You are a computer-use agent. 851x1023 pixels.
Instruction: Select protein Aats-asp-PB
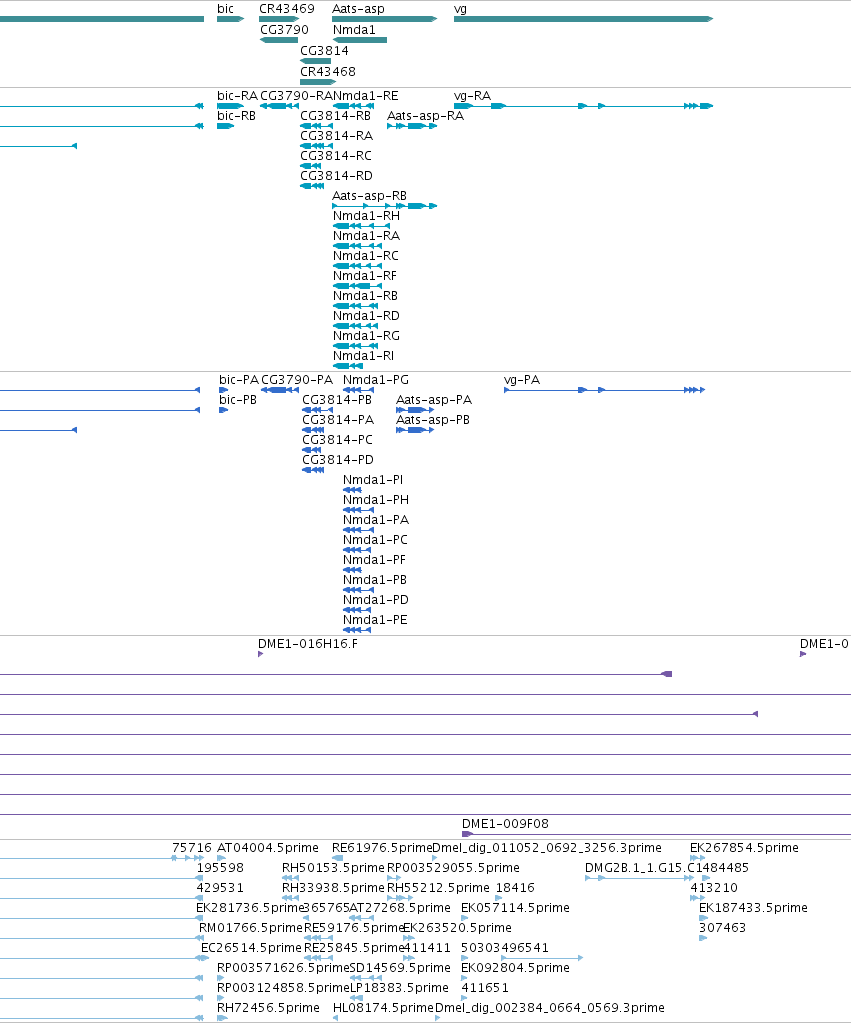click(415, 430)
